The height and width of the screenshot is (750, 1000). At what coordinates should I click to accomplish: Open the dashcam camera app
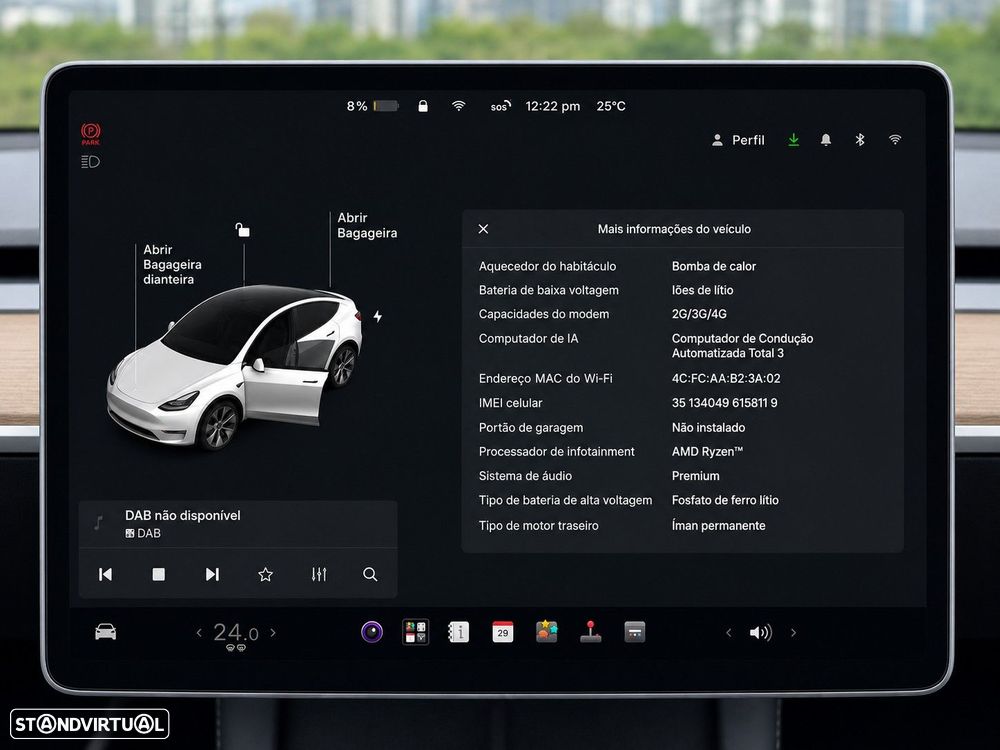372,632
